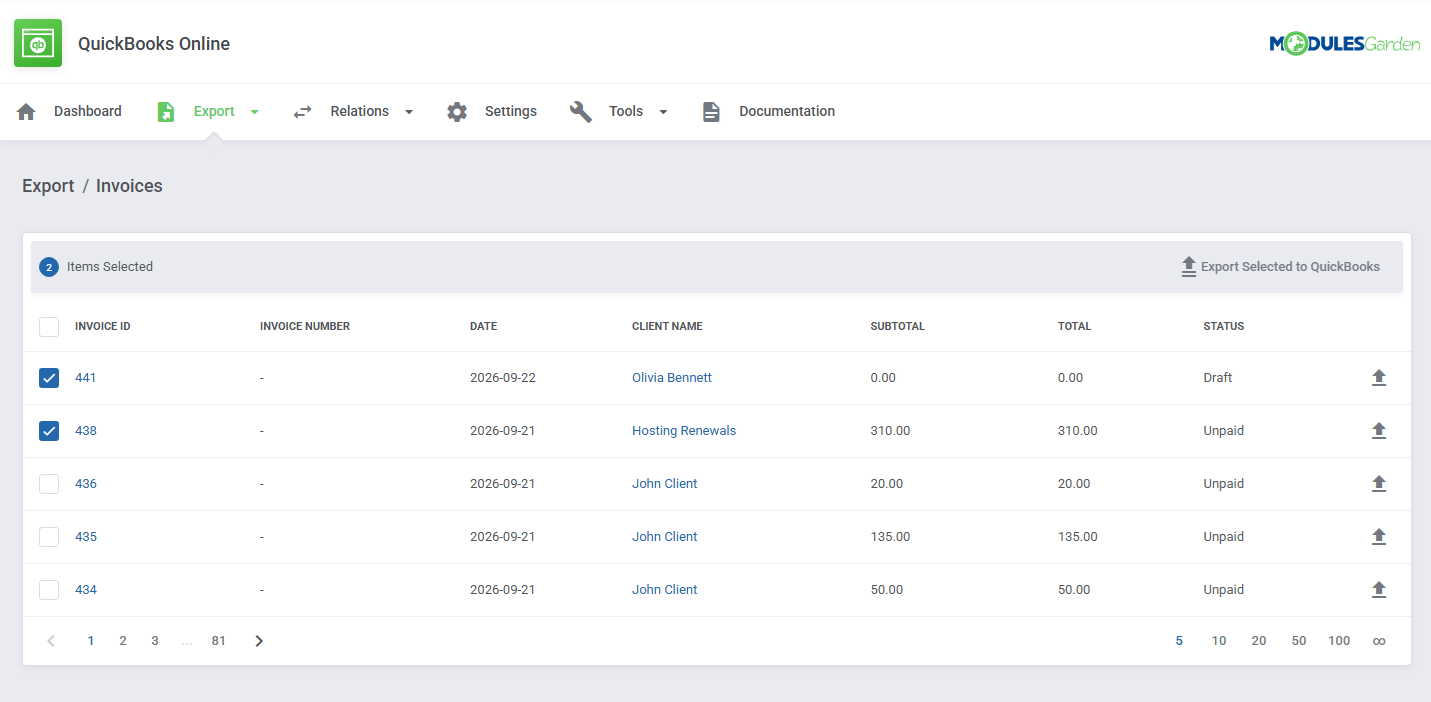Check the checkbox for invoice 435
The image size is (1431, 702).
coord(49,537)
